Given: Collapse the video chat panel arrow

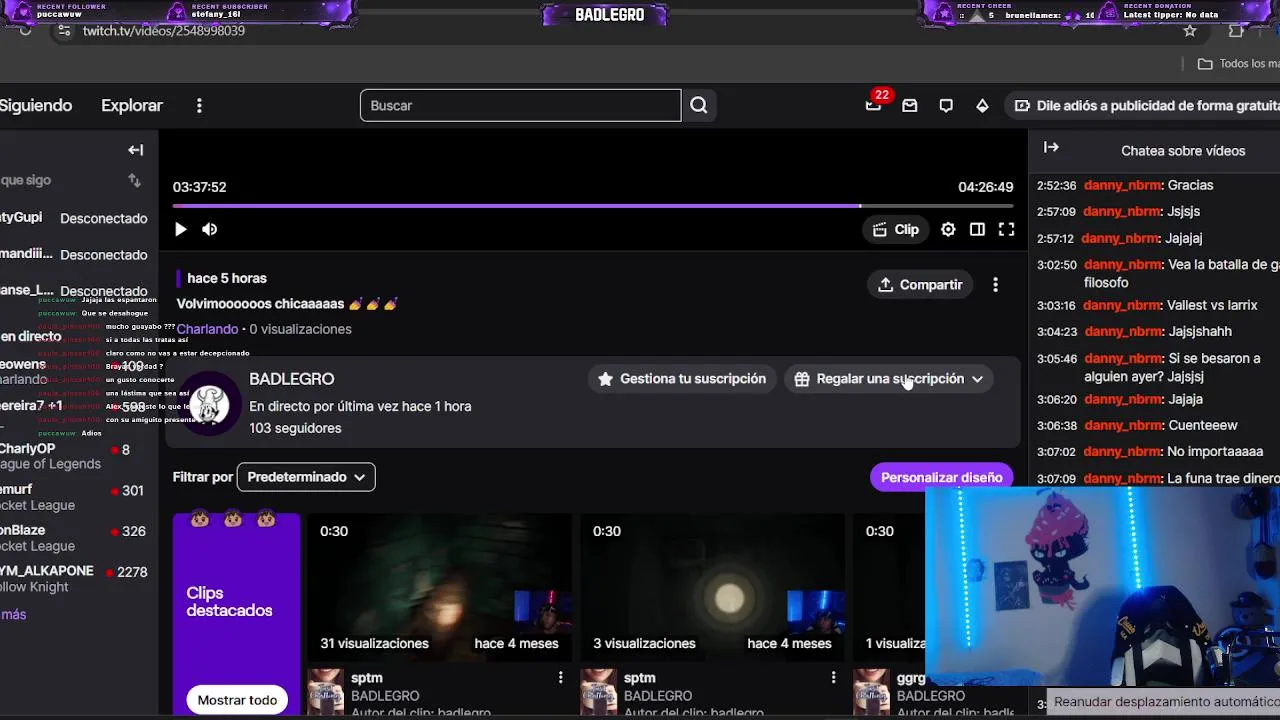Looking at the screenshot, I should [1051, 147].
